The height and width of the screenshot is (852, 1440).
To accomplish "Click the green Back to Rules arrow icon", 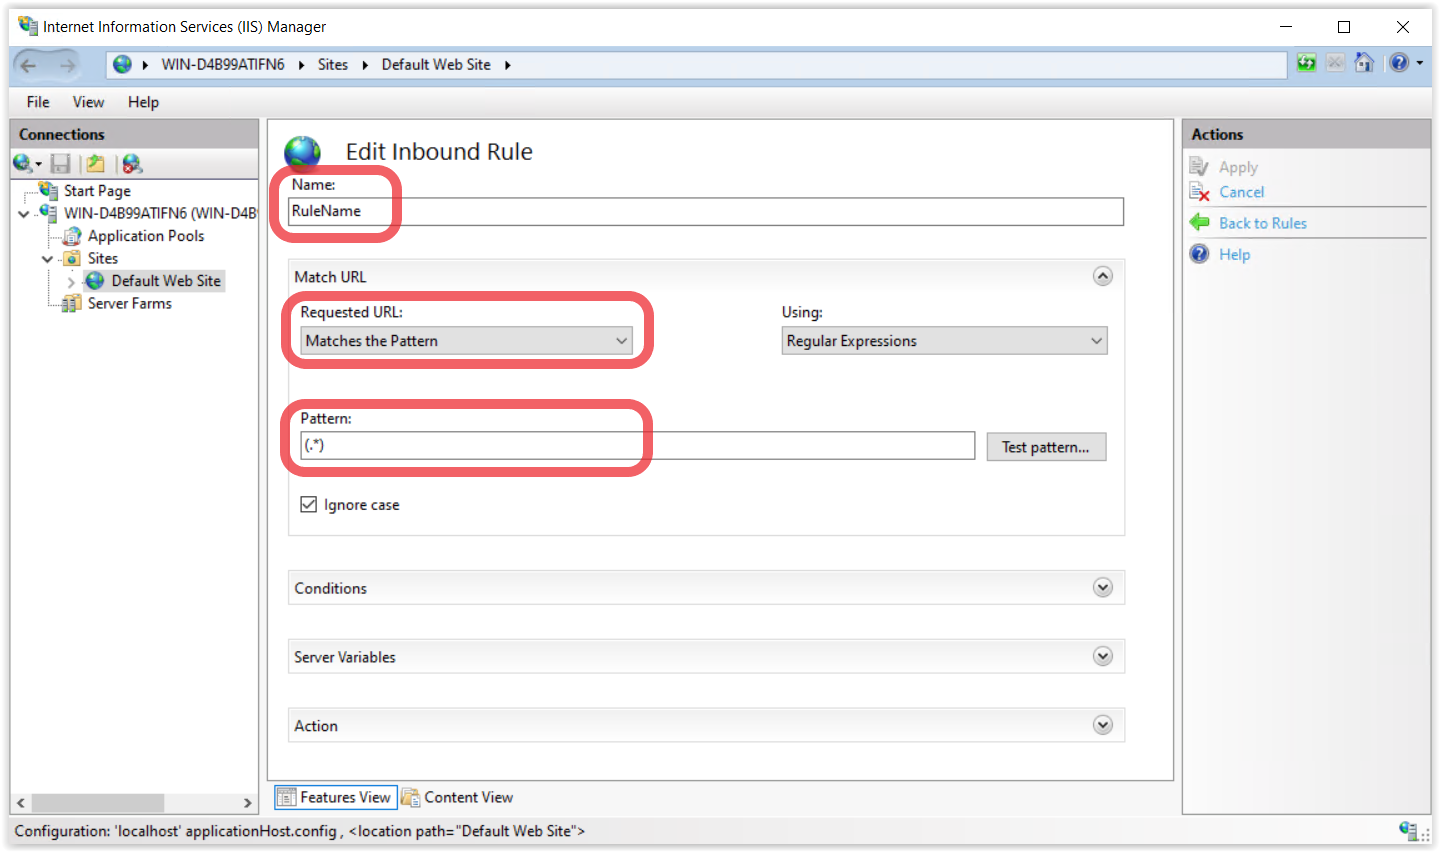I will point(1200,222).
